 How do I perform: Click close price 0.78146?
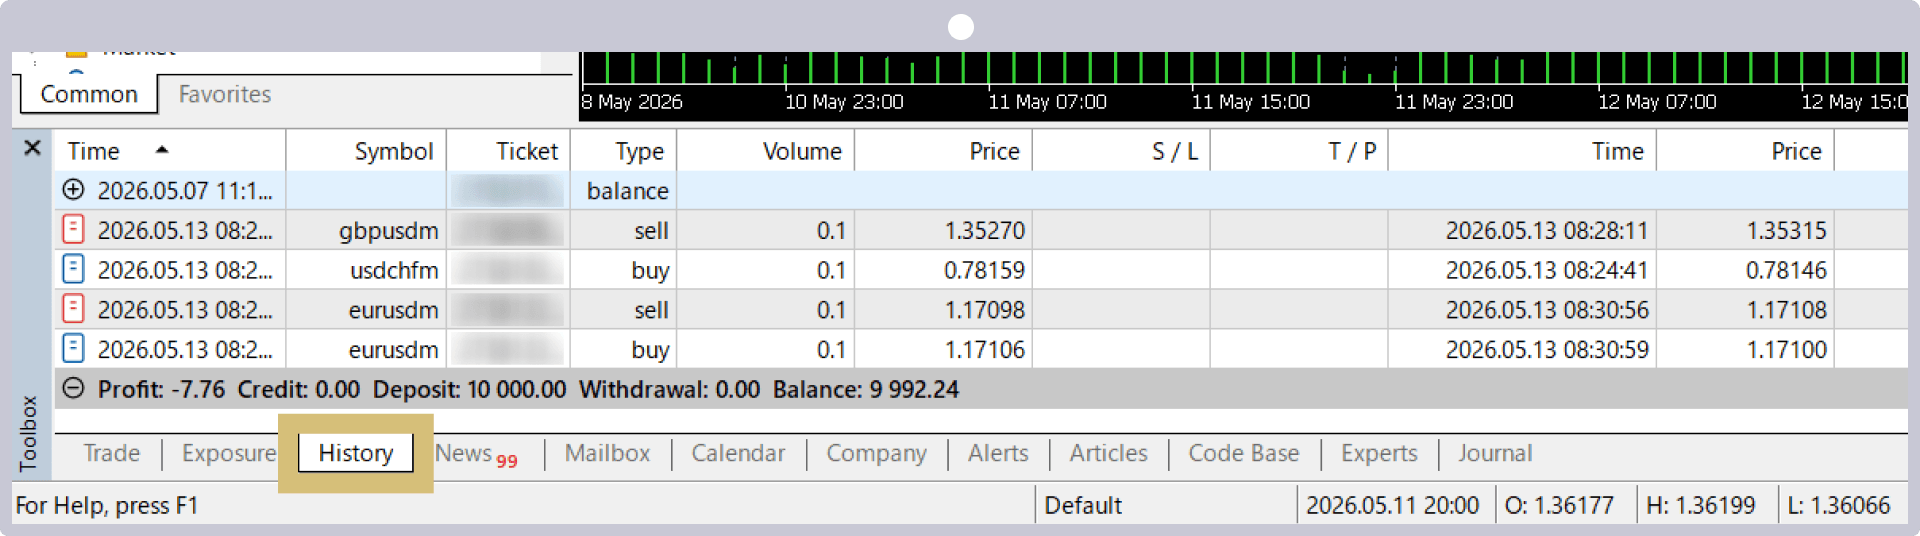(x=1786, y=270)
